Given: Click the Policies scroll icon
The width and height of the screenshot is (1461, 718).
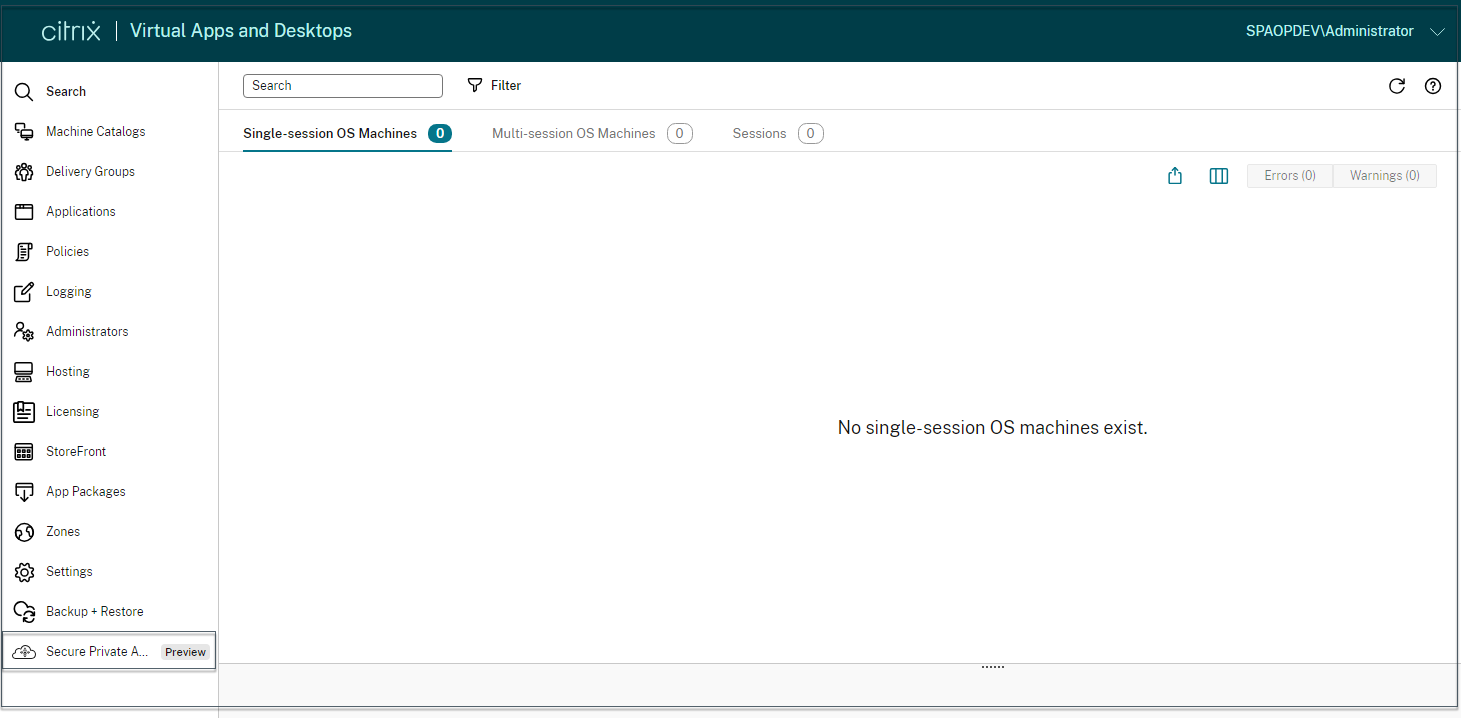Looking at the screenshot, I should (x=24, y=252).
